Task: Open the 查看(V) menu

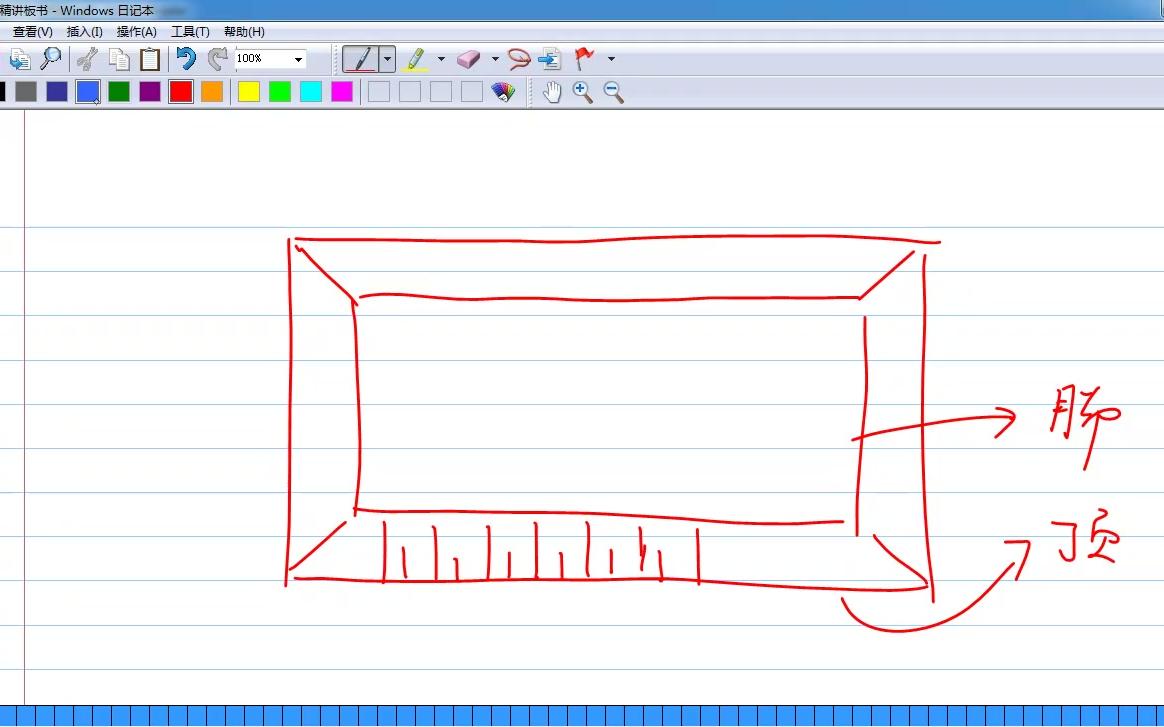Action: pyautogui.click(x=32, y=32)
